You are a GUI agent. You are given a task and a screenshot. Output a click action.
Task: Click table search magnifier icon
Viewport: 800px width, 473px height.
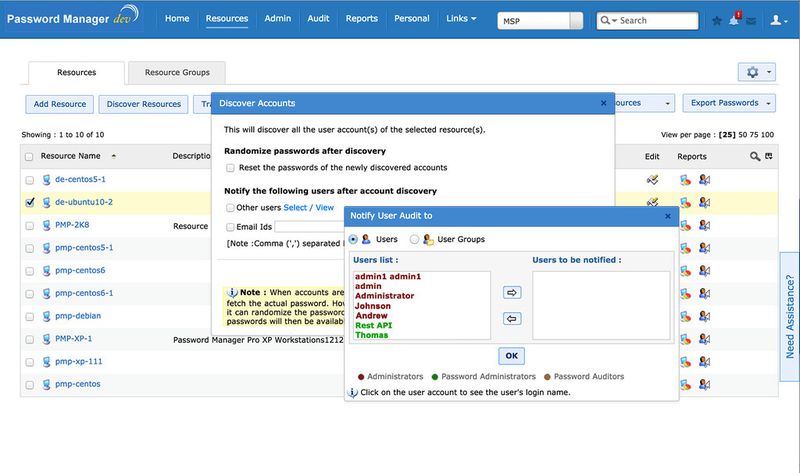pos(755,156)
